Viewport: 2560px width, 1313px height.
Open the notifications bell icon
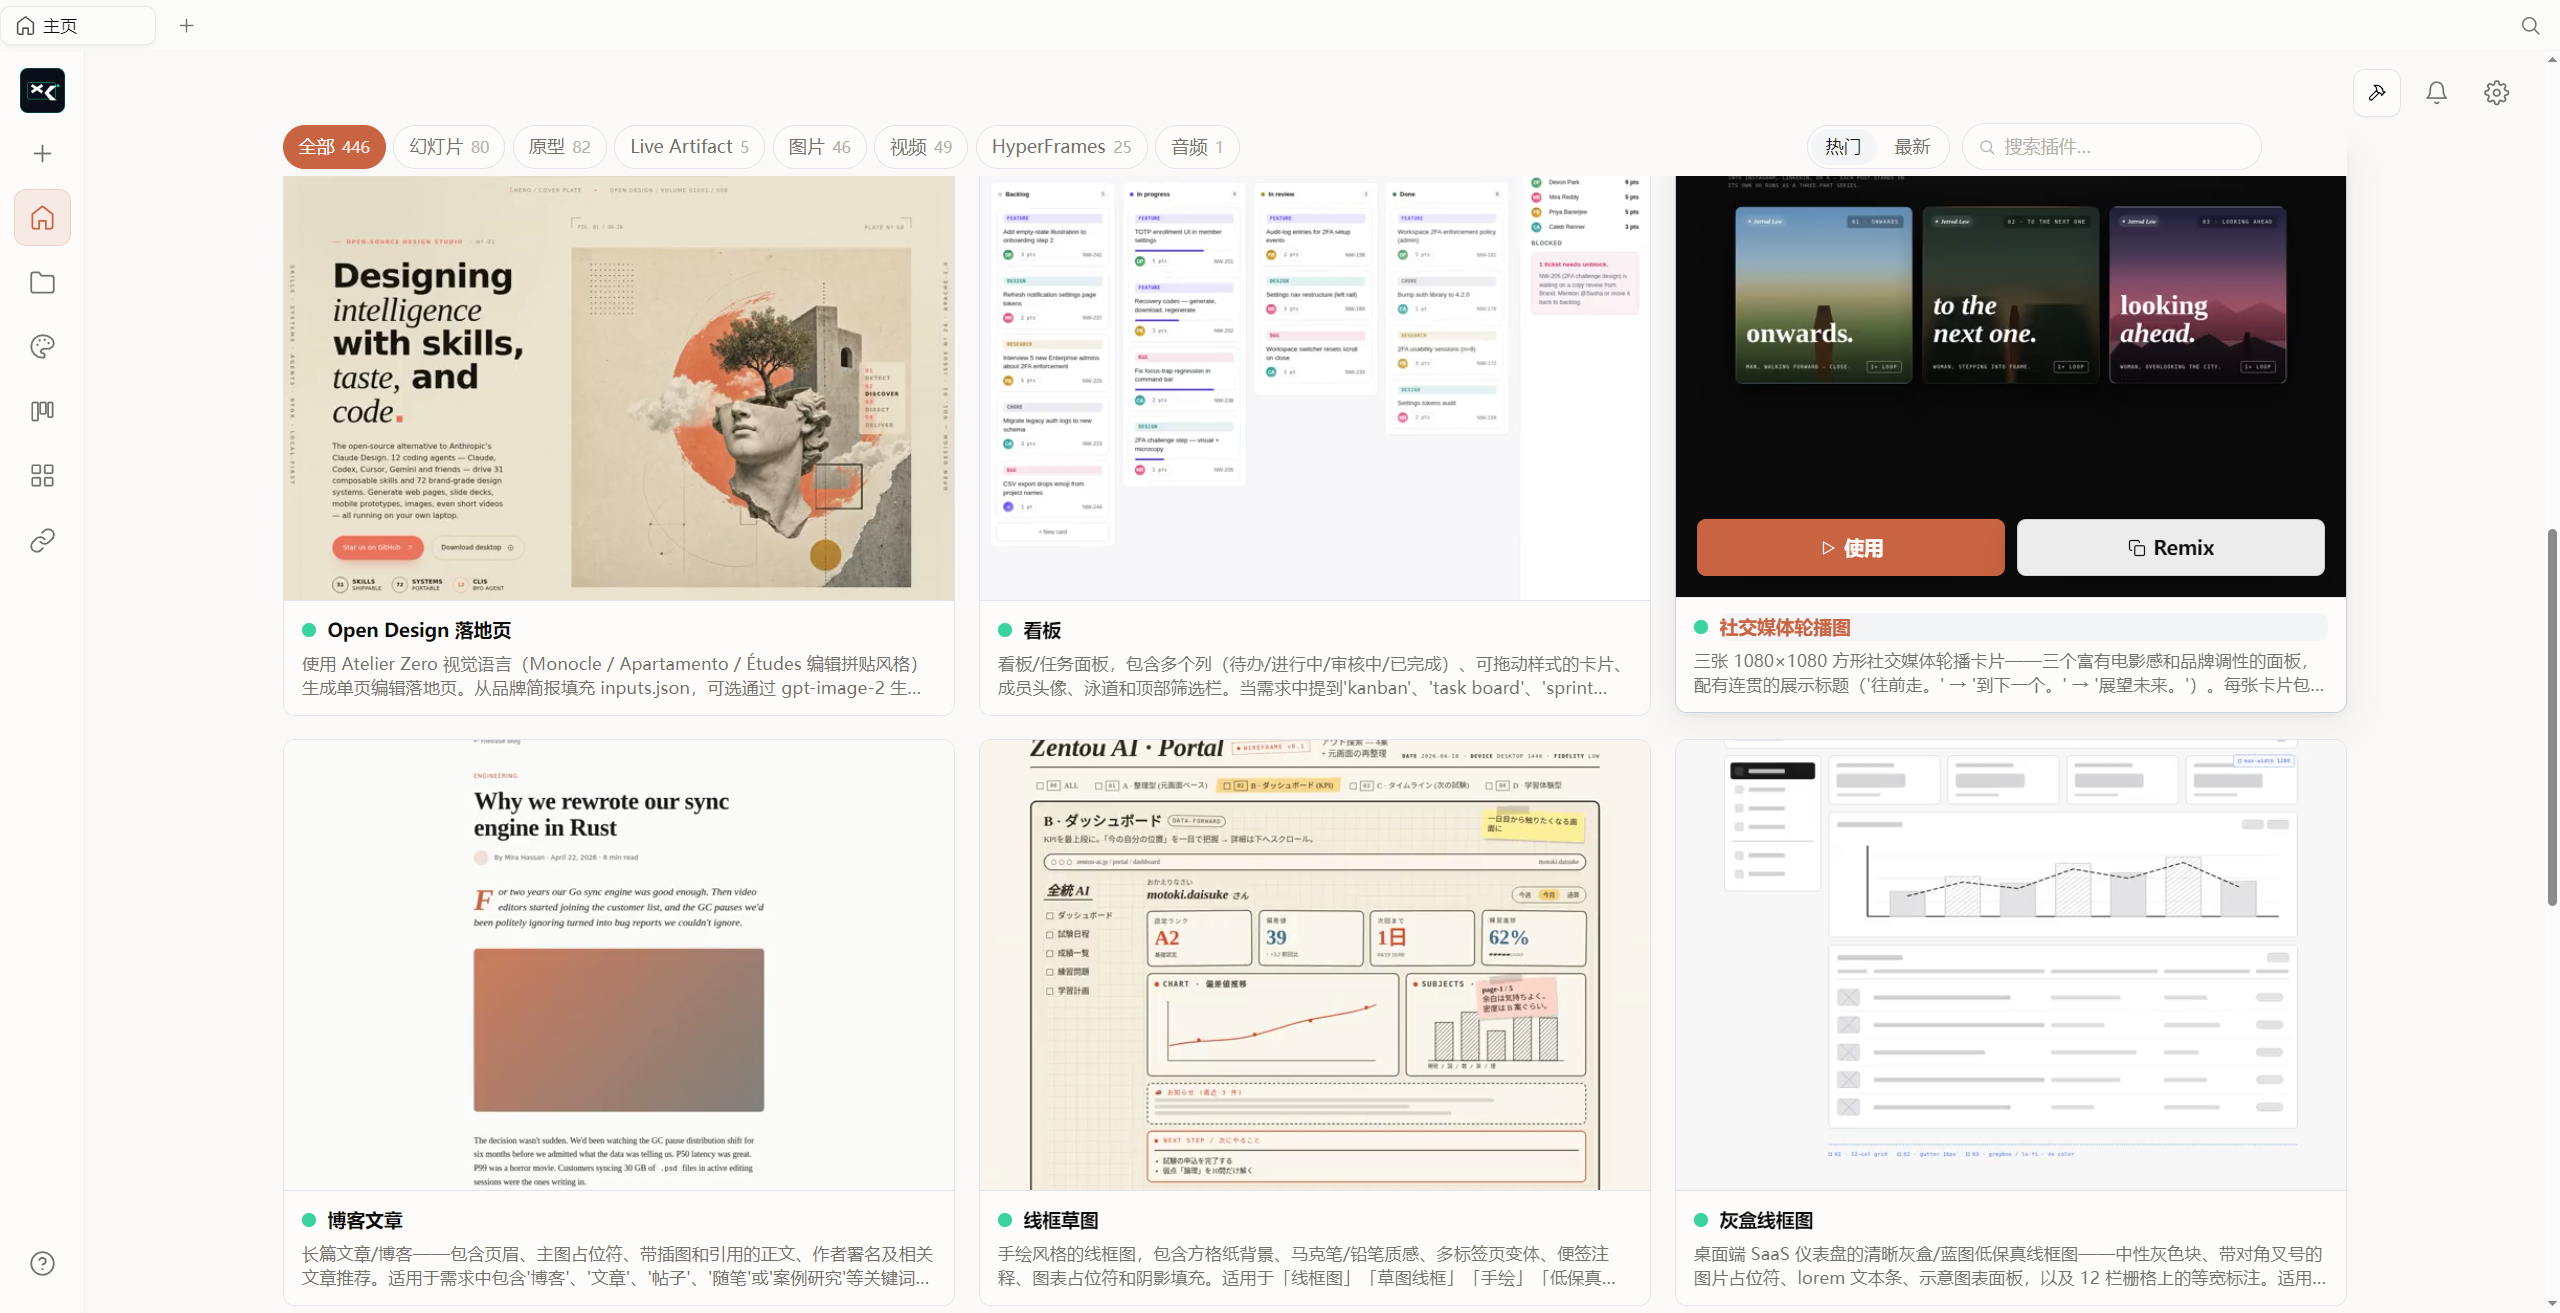click(x=2437, y=93)
